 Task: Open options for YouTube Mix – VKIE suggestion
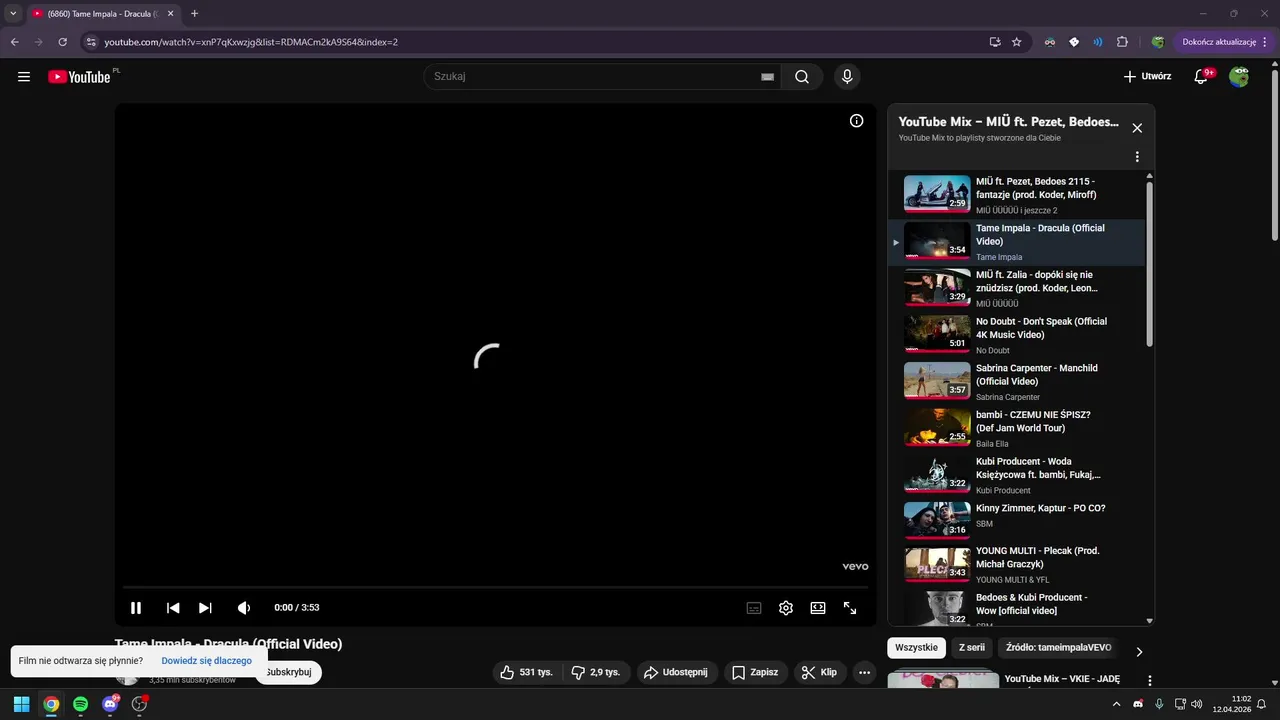point(1149,680)
